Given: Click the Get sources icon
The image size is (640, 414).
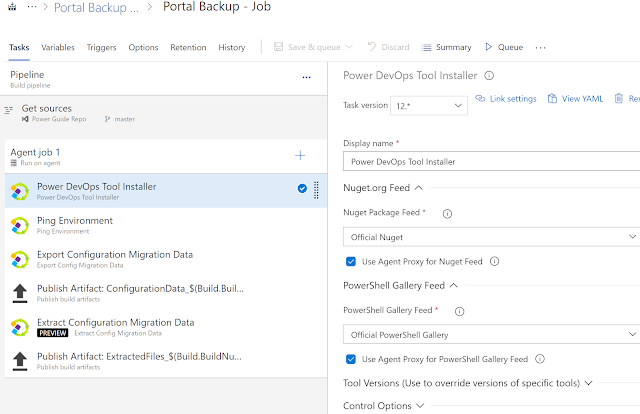Looking at the screenshot, I should pyautogui.click(x=10, y=110).
